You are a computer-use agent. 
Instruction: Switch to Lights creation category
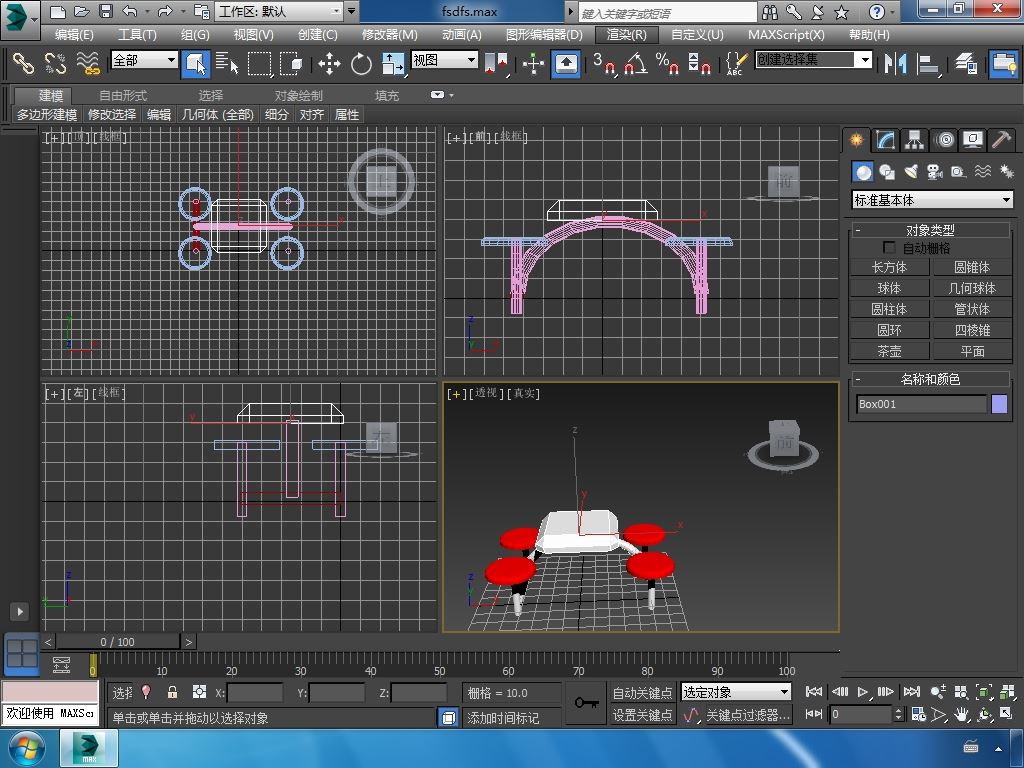tap(911, 172)
